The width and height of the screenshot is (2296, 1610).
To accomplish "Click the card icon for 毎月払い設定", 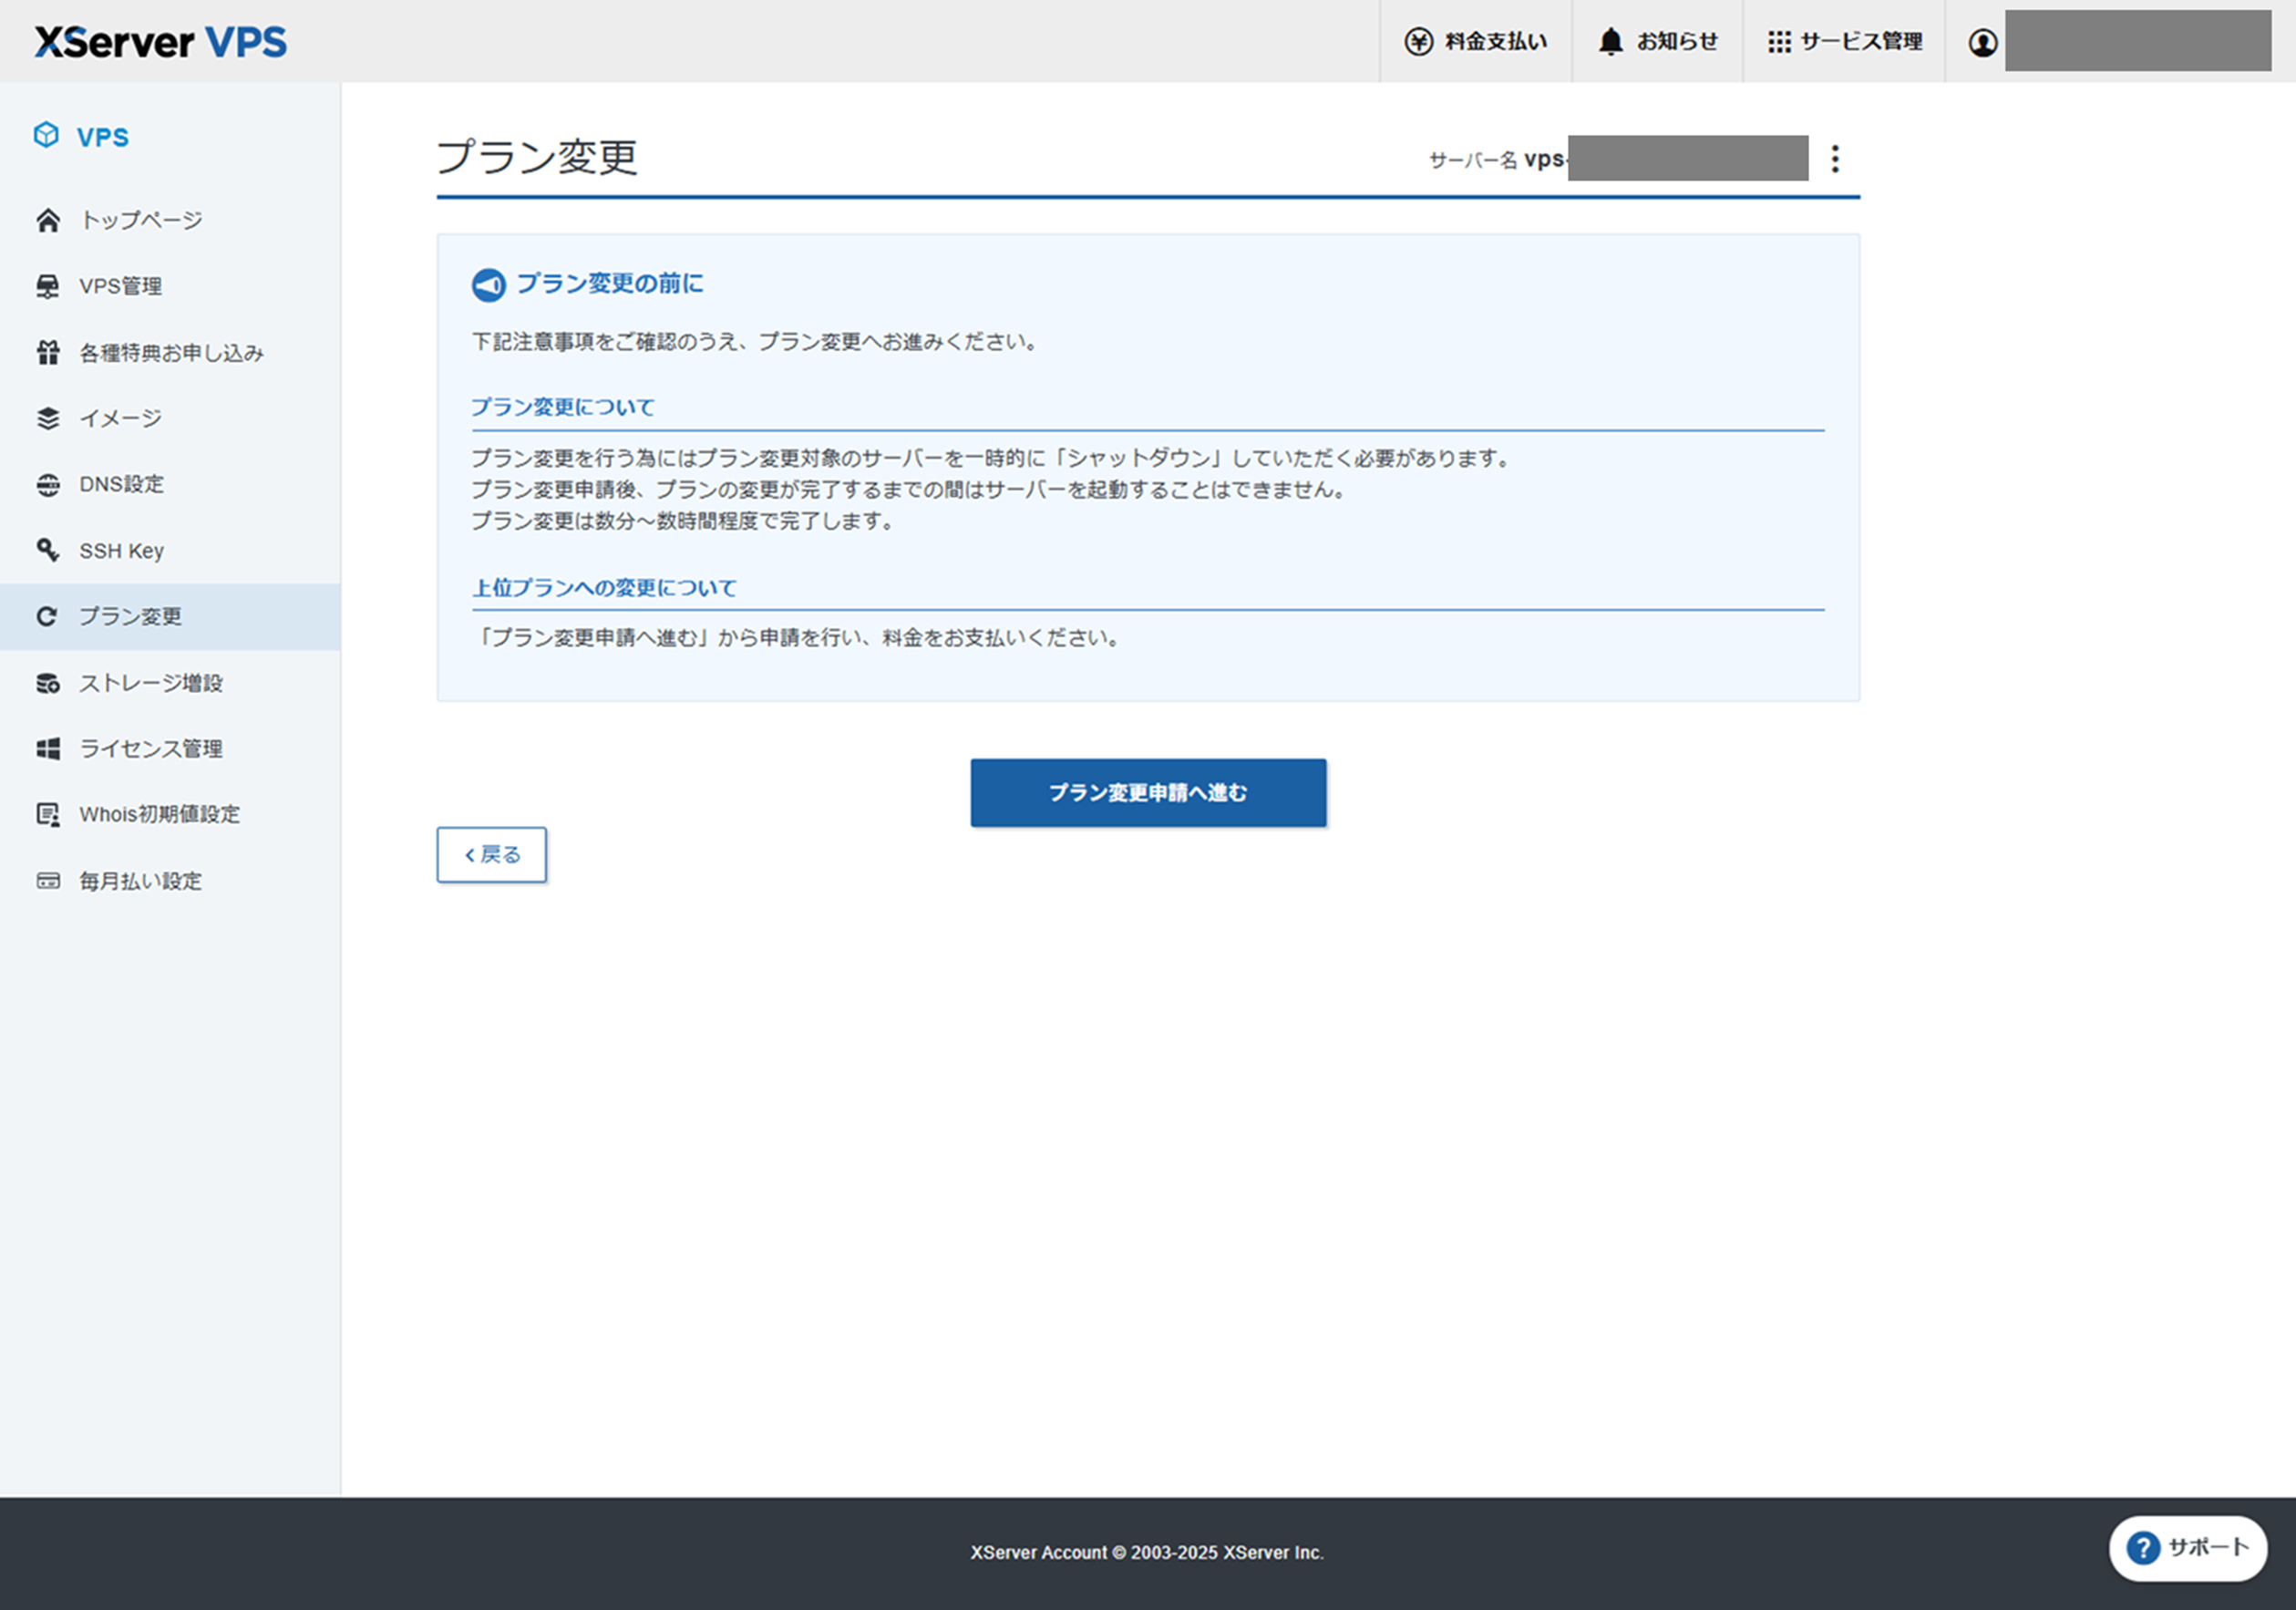I will point(48,881).
